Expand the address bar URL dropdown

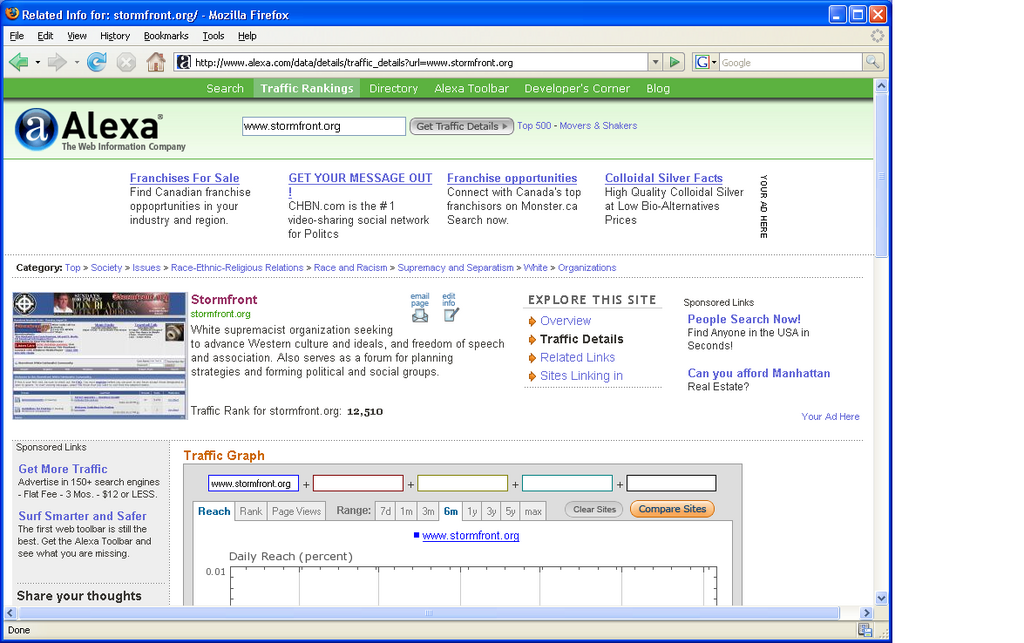coord(656,62)
